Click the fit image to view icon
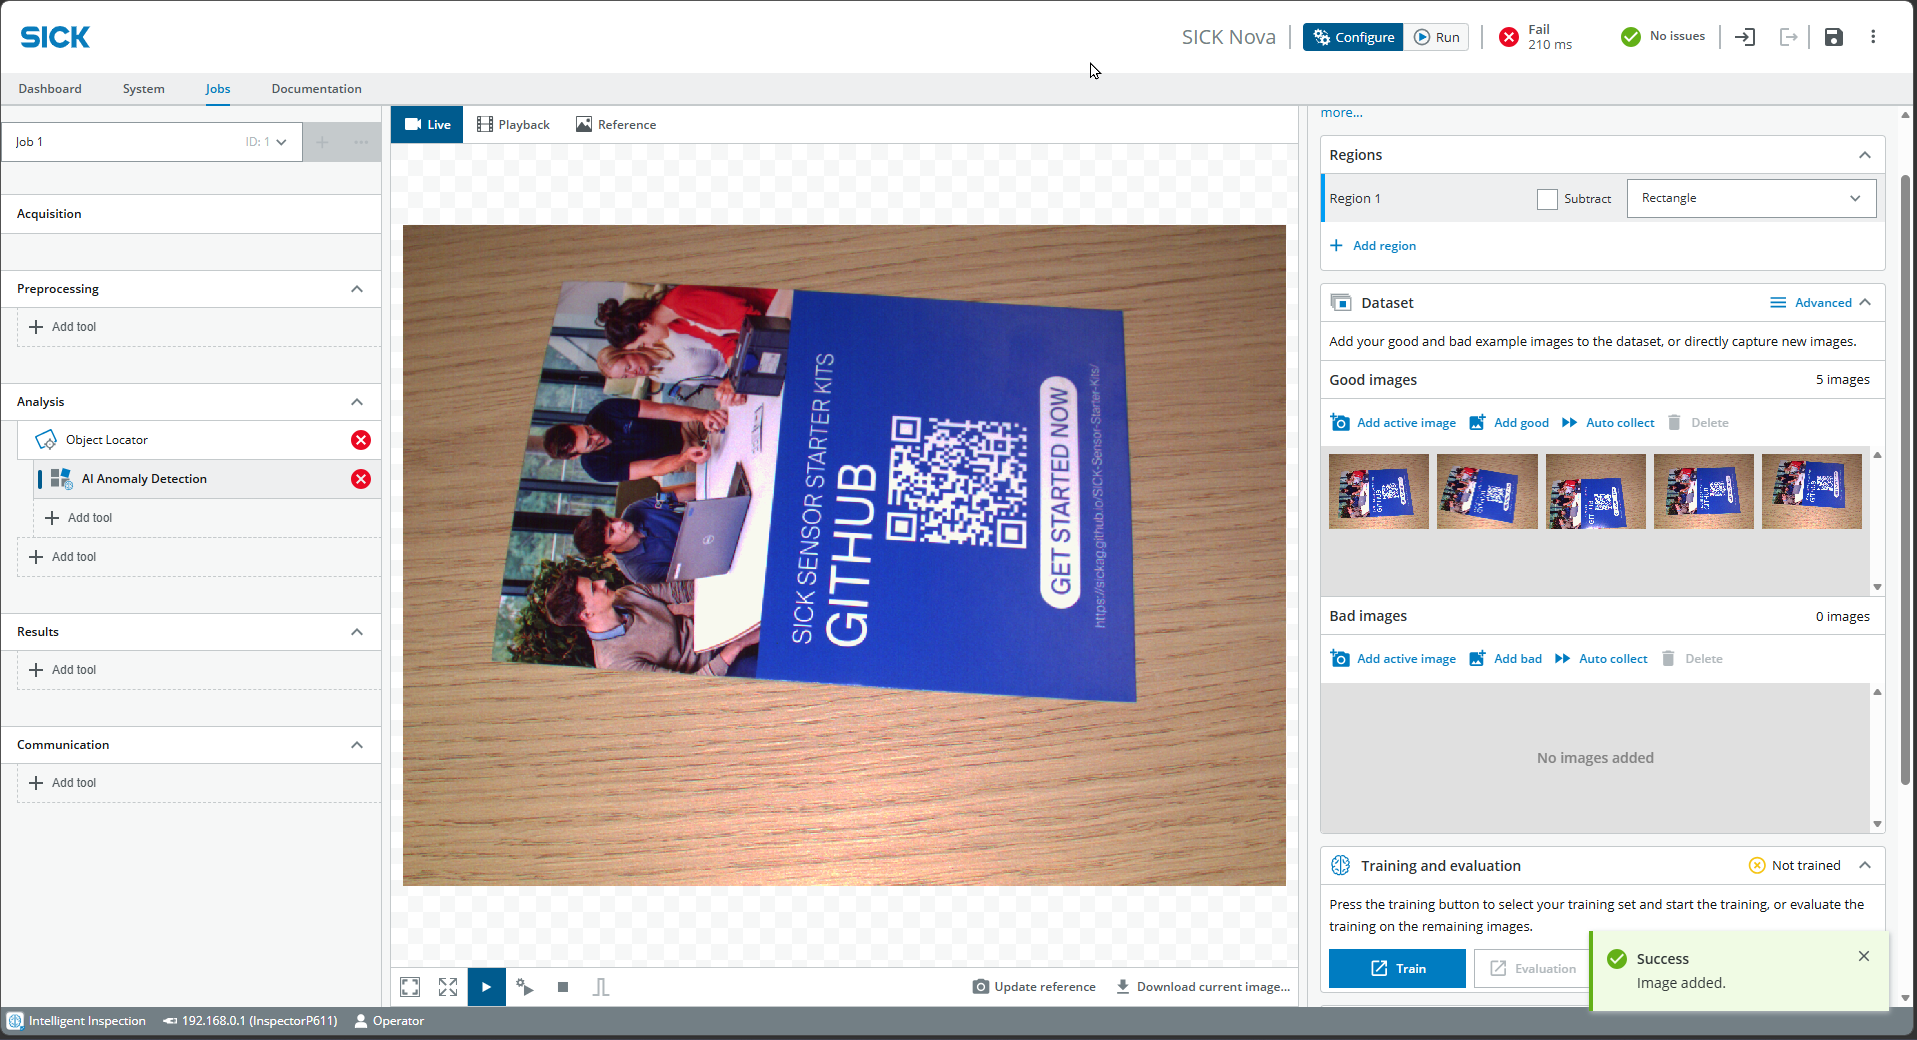1917x1040 pixels. click(x=410, y=987)
